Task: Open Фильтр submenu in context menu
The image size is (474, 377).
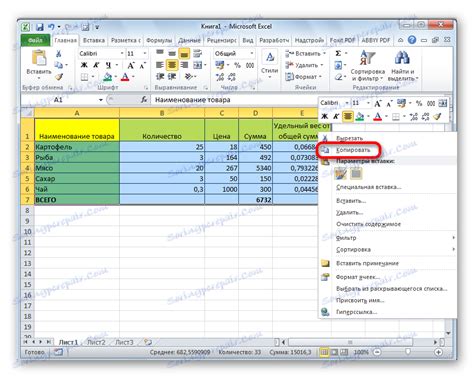Action: pyautogui.click(x=387, y=238)
